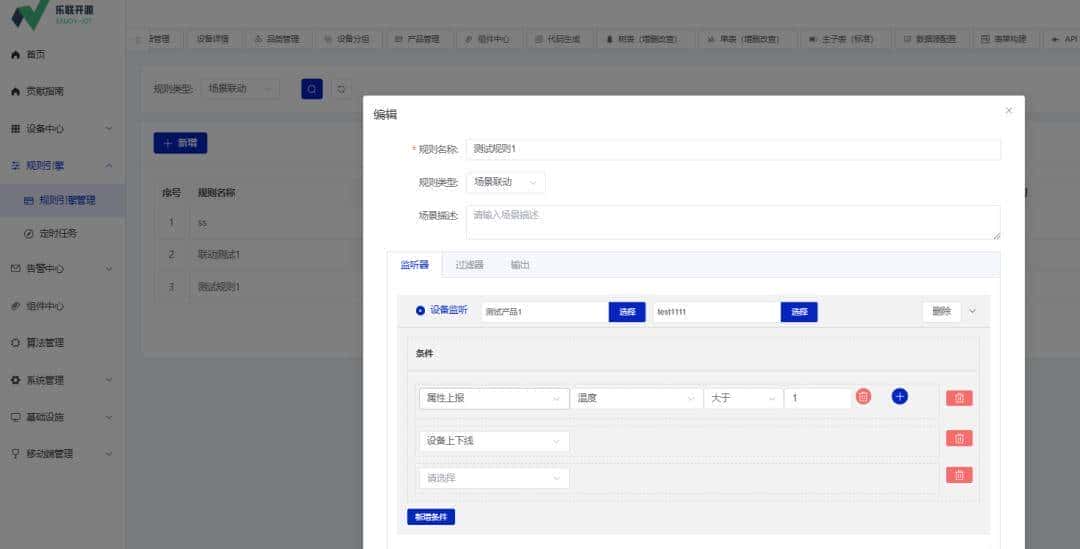Delete the 属性上报 condition row
Image resolution: width=1080 pixels, height=549 pixels.
tap(959, 398)
